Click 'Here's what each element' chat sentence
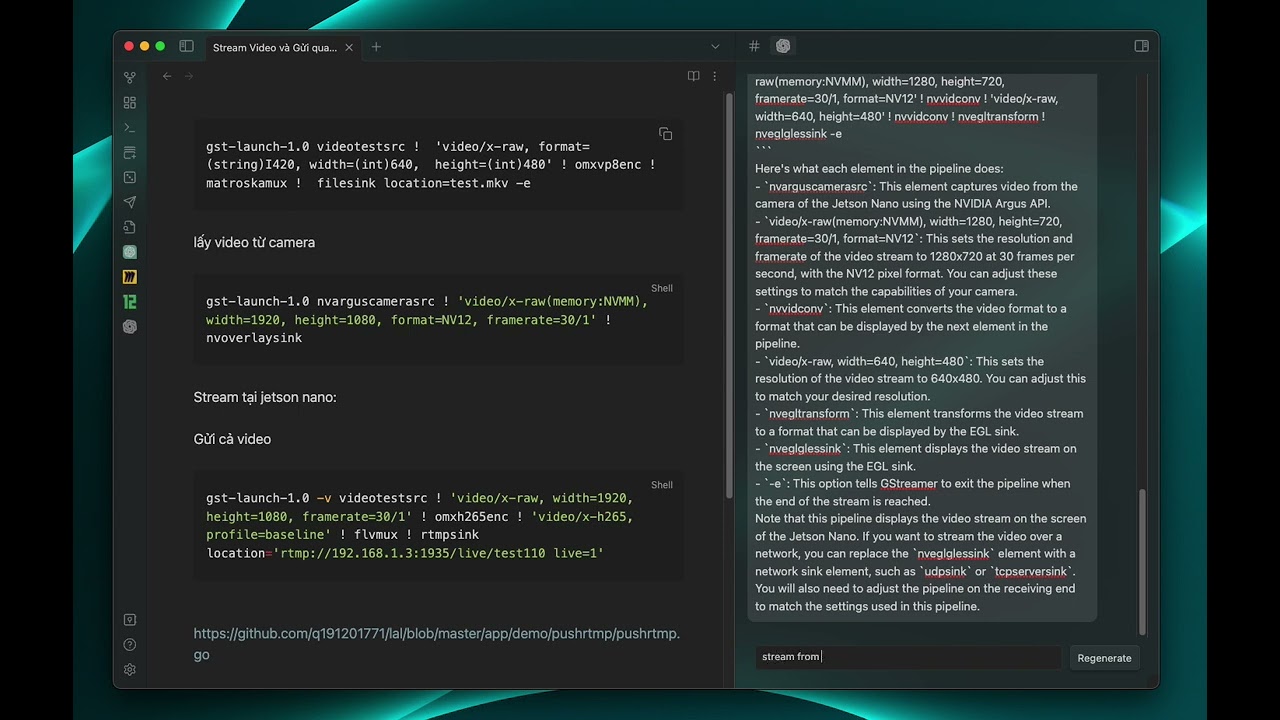1280x720 pixels. [x=879, y=169]
